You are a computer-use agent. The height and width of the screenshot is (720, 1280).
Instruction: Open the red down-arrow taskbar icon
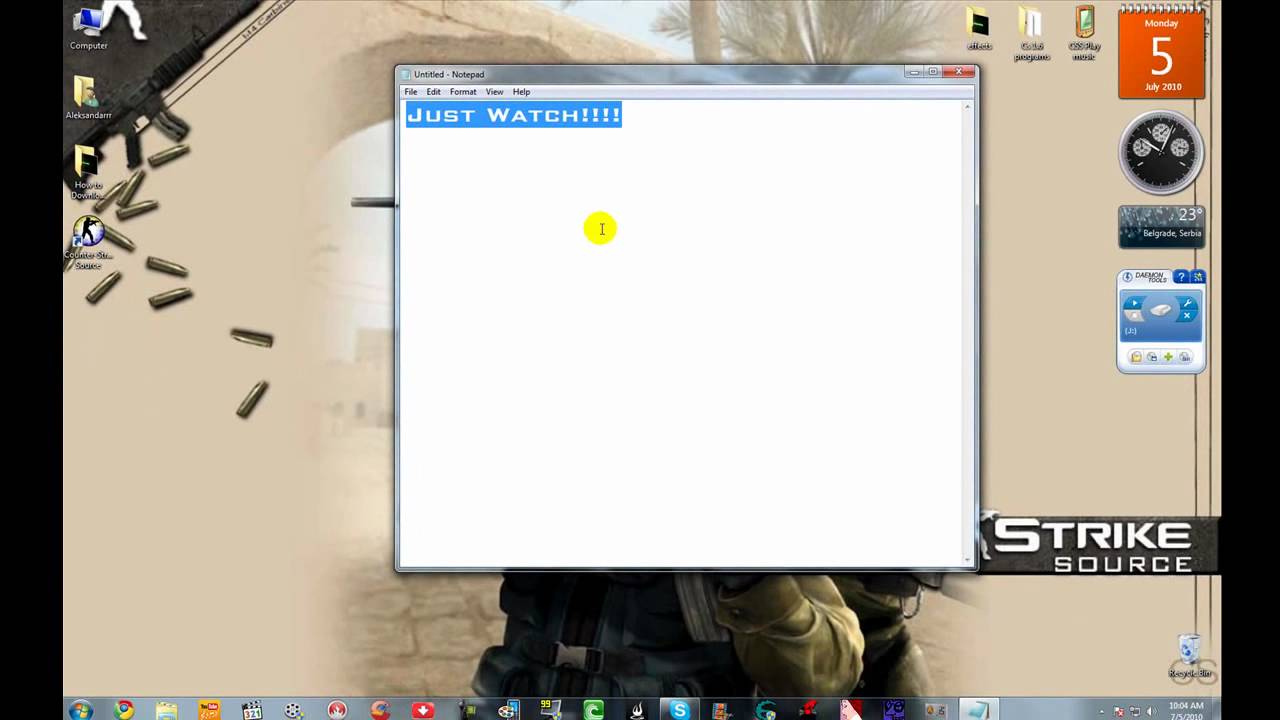click(423, 710)
